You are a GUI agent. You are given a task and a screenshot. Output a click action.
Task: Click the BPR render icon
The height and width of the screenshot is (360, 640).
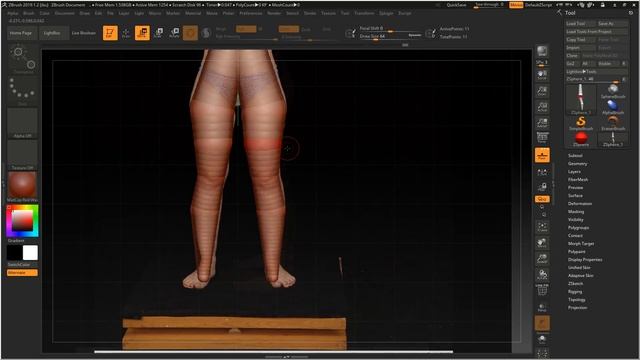(x=542, y=51)
